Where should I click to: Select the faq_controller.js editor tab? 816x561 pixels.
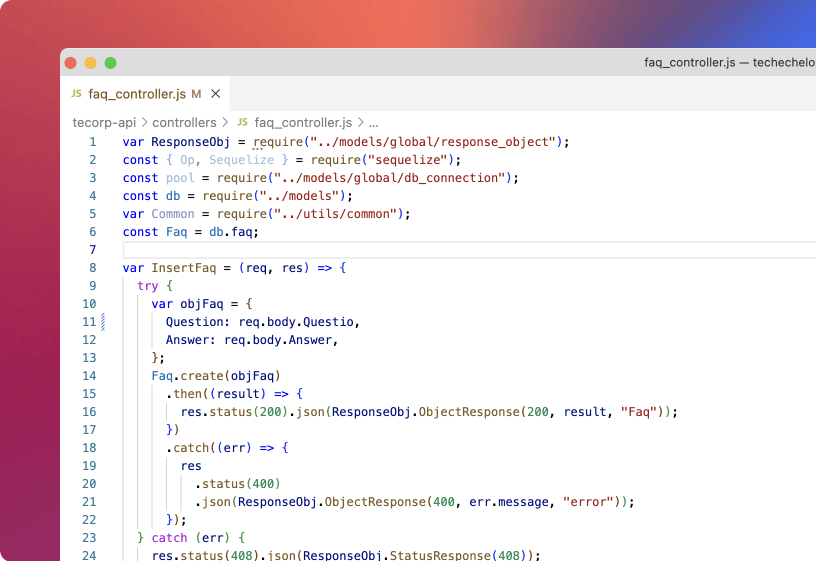tap(137, 94)
